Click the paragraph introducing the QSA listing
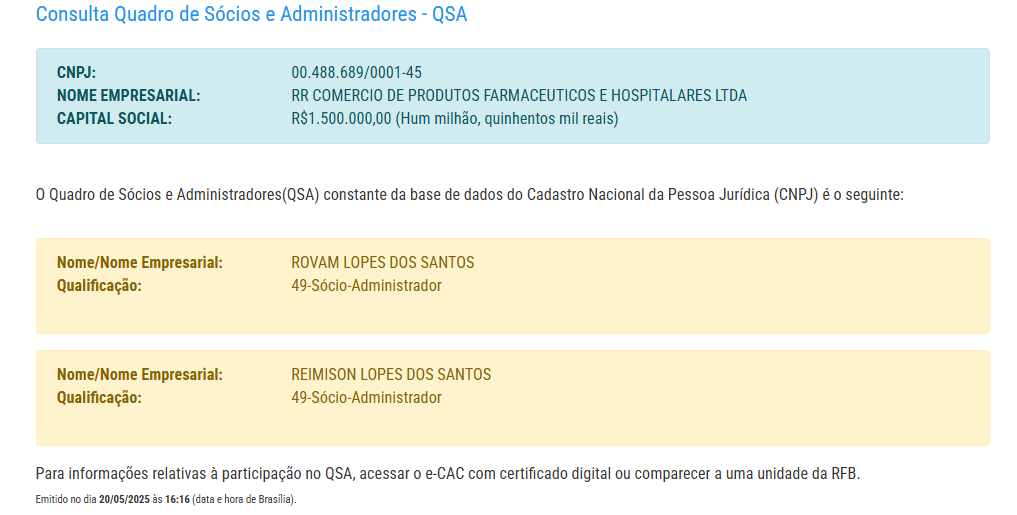Screen dimensions: 1017x515 point(469,195)
